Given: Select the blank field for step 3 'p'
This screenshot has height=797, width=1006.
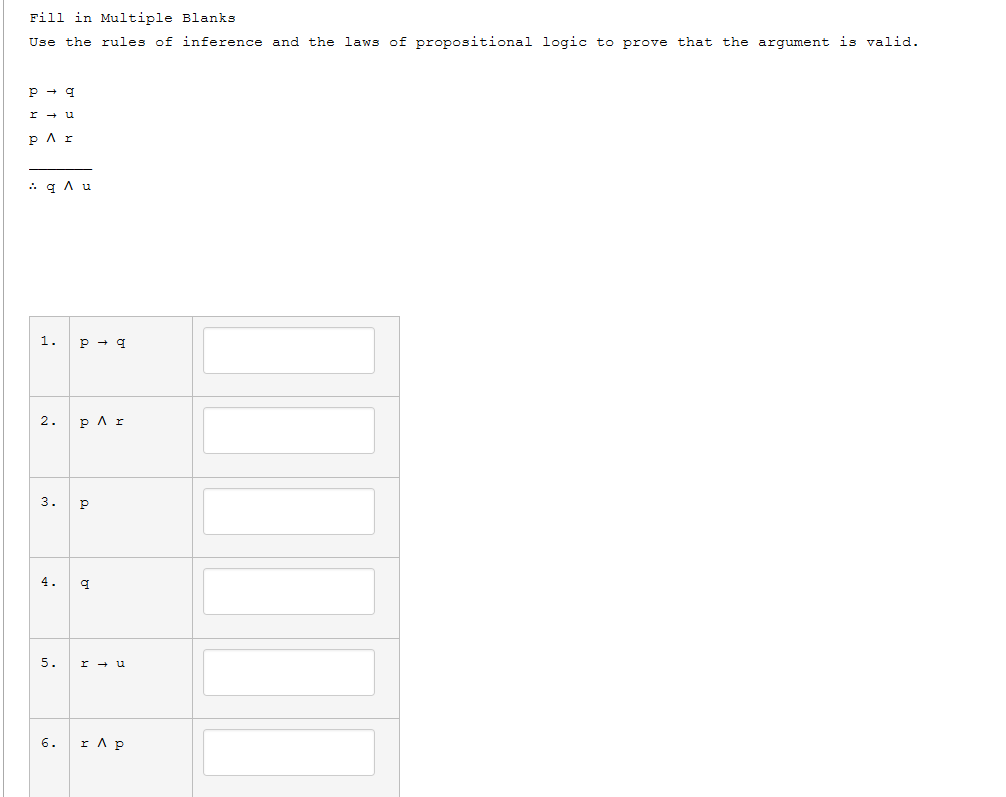Looking at the screenshot, I should [x=288, y=511].
